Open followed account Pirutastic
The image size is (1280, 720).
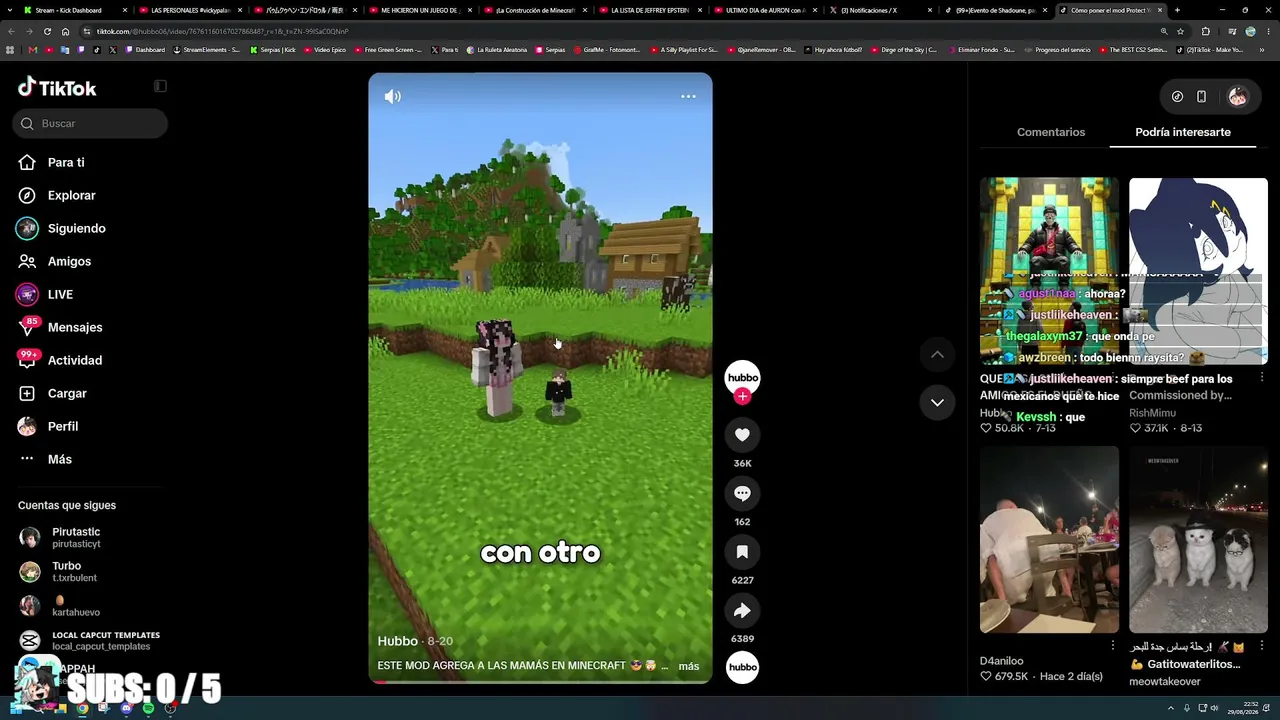(x=76, y=538)
